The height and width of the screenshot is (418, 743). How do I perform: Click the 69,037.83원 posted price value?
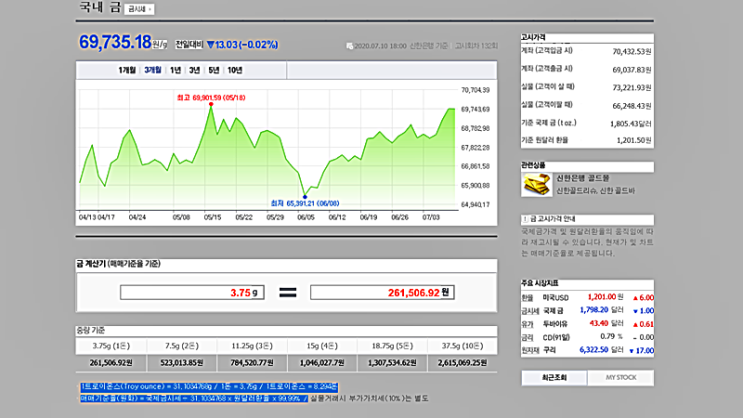[632, 70]
